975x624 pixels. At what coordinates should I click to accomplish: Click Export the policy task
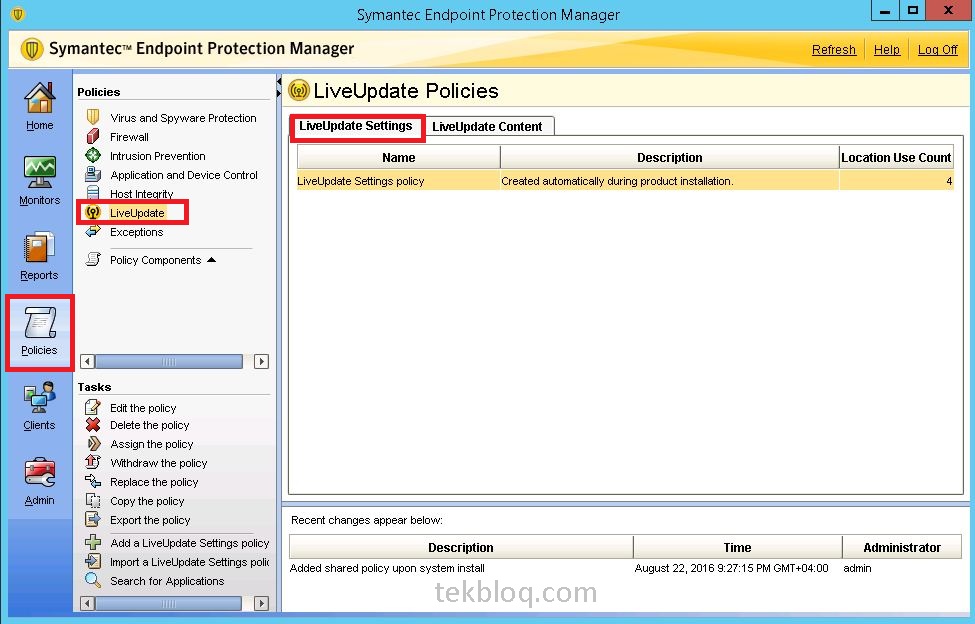(x=150, y=520)
